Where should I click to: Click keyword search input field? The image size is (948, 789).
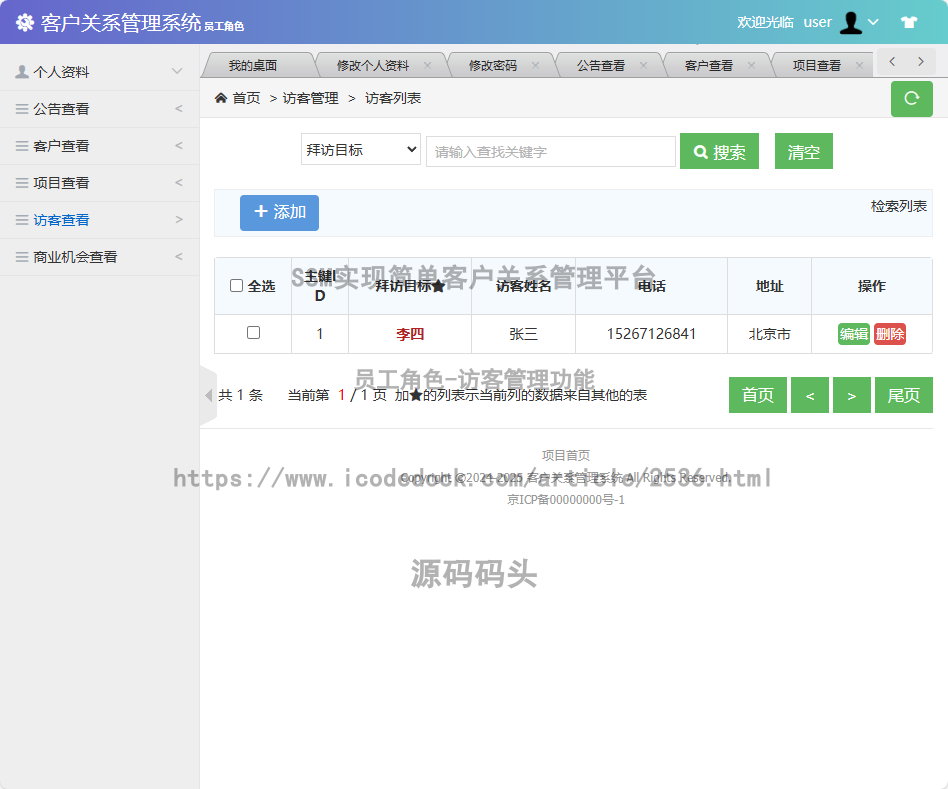(551, 151)
